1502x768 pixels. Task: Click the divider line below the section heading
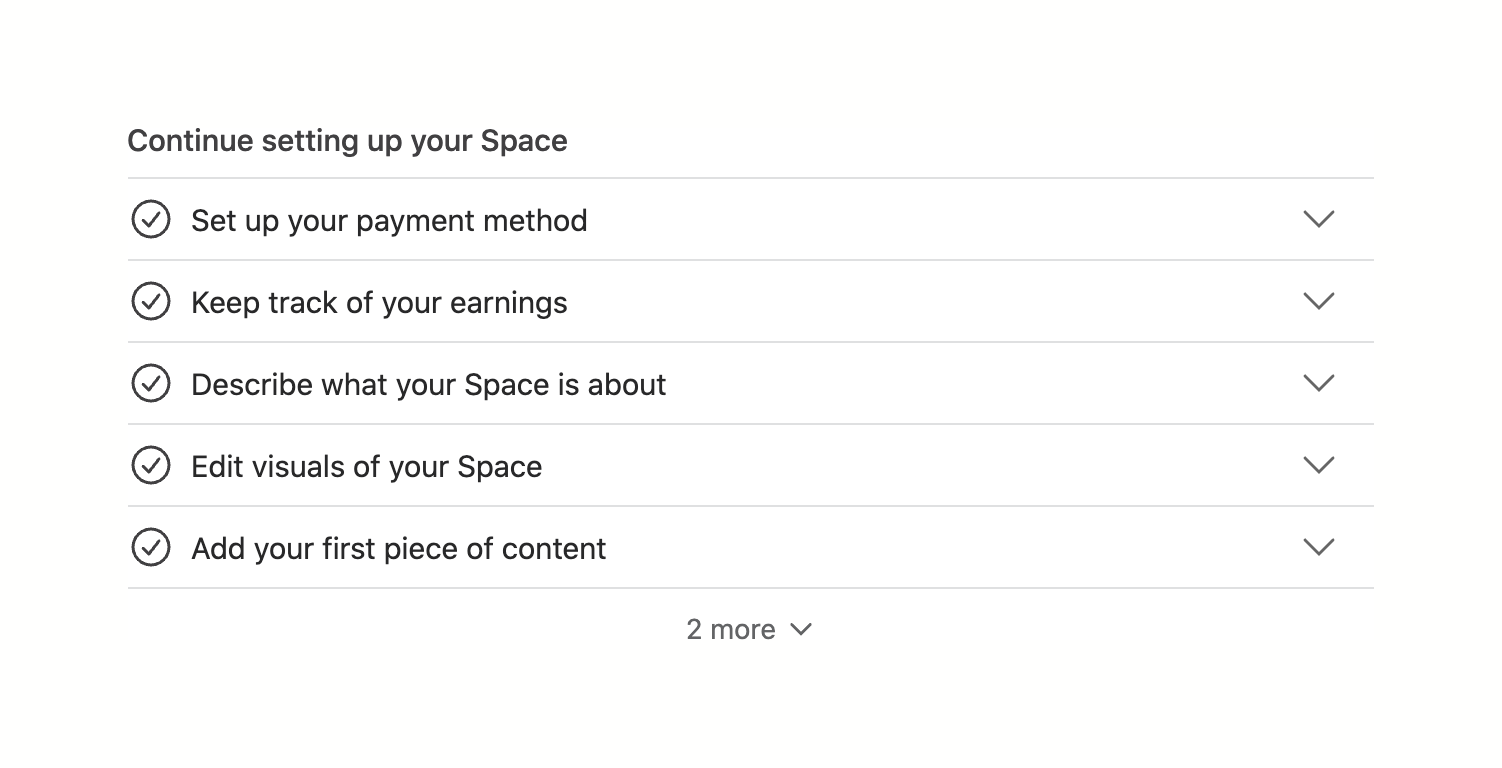point(750,178)
